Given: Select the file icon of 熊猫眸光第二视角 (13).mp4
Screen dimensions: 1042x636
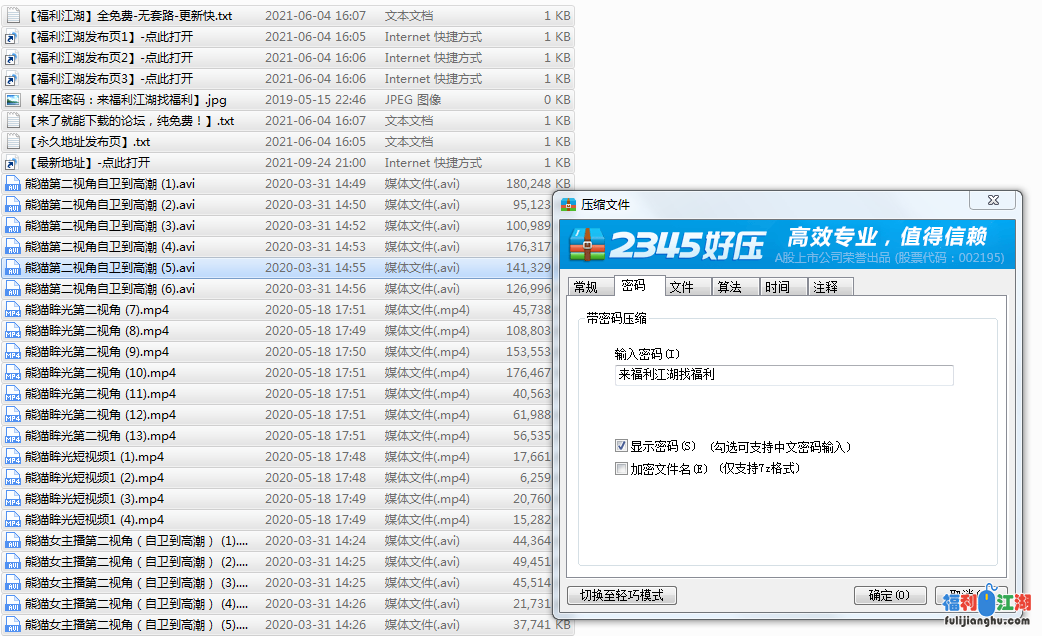Looking at the screenshot, I should (13, 436).
